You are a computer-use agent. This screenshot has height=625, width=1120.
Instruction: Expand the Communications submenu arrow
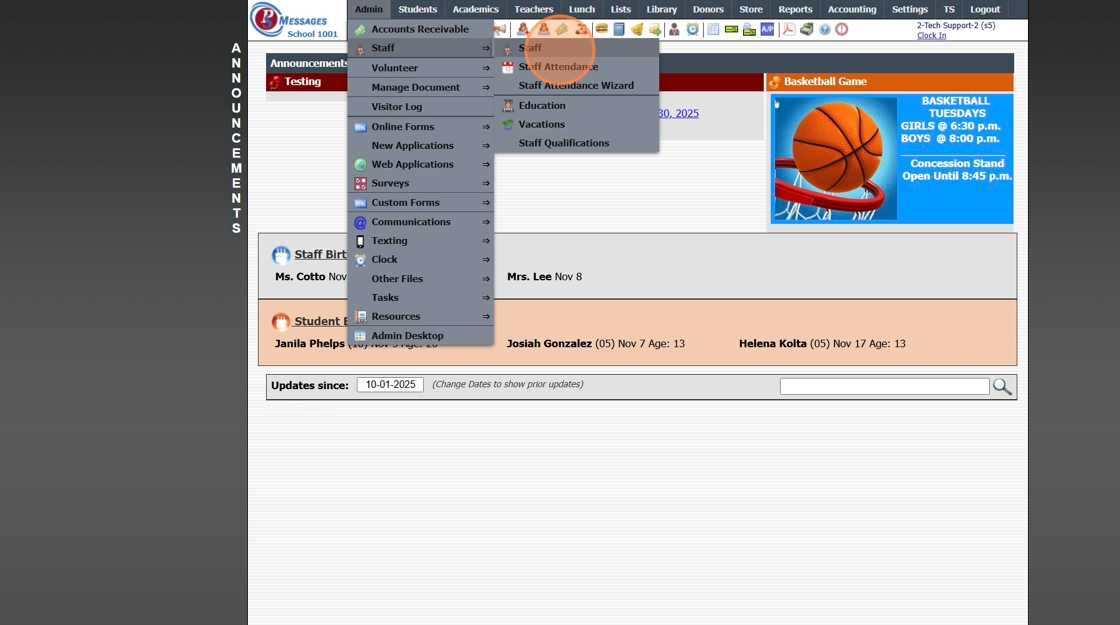[486, 222]
